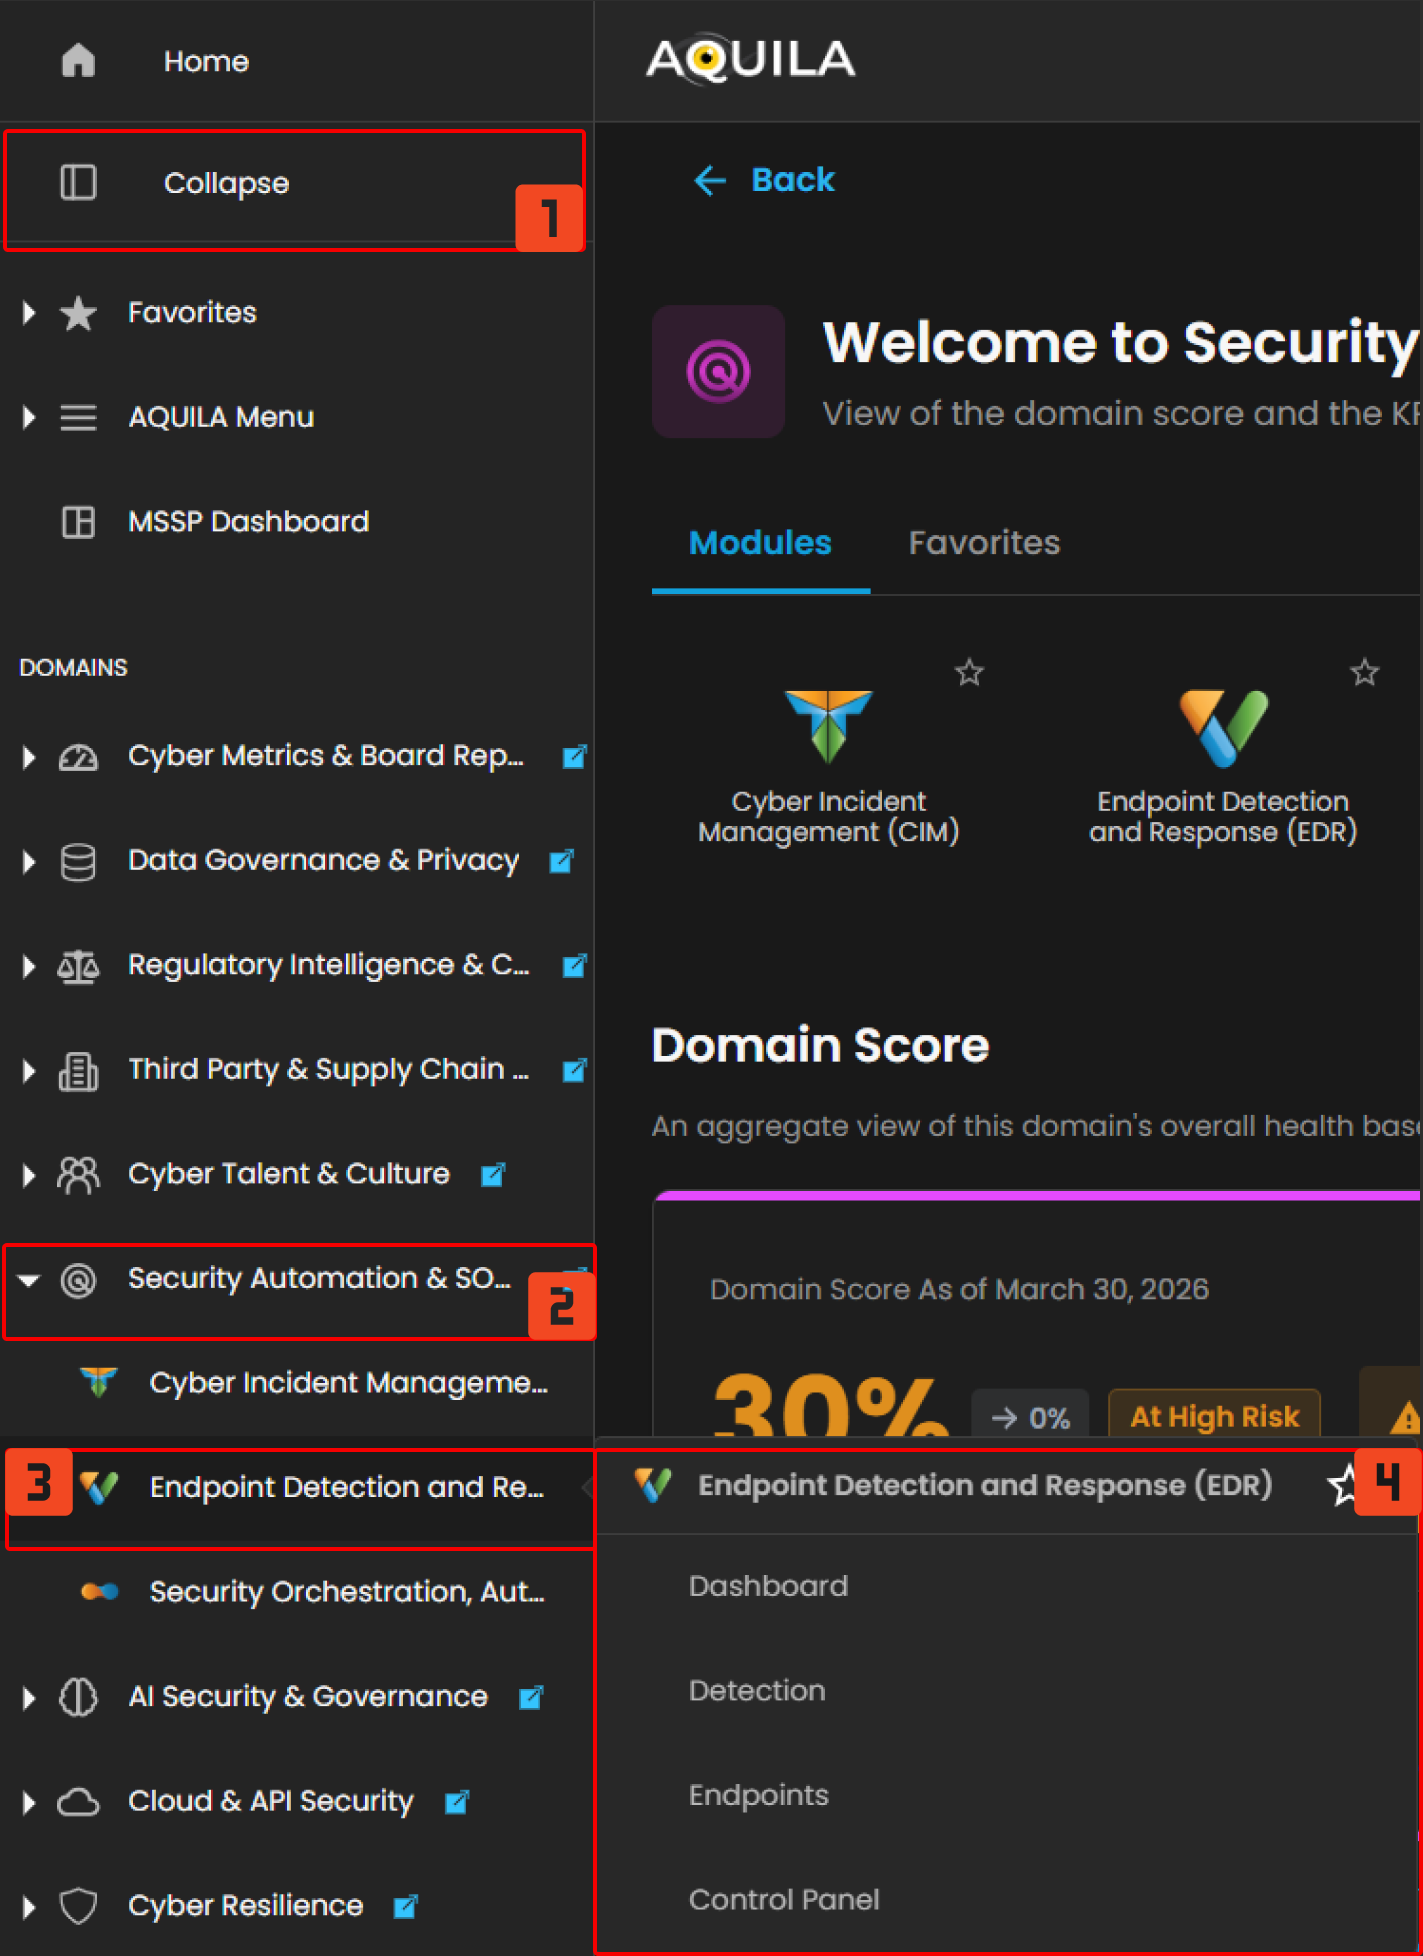Open the AQUILA Menu hamburger icon
Image resolution: width=1423 pixels, height=1956 pixels.
pos(78,417)
